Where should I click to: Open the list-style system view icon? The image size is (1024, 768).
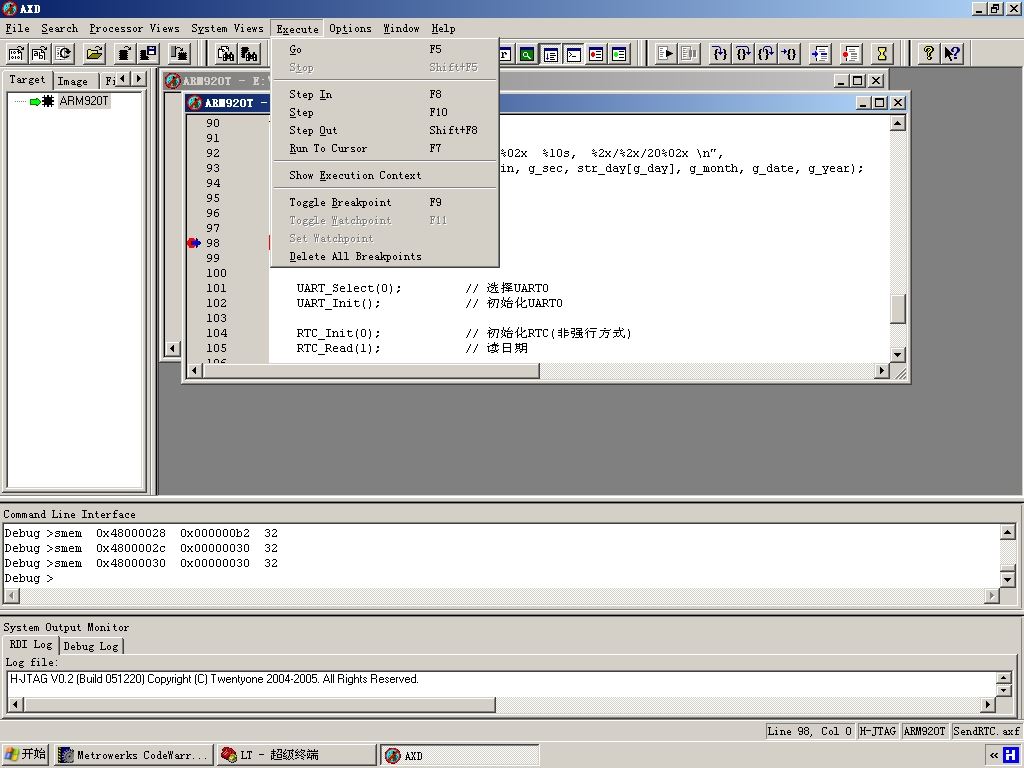[551, 54]
